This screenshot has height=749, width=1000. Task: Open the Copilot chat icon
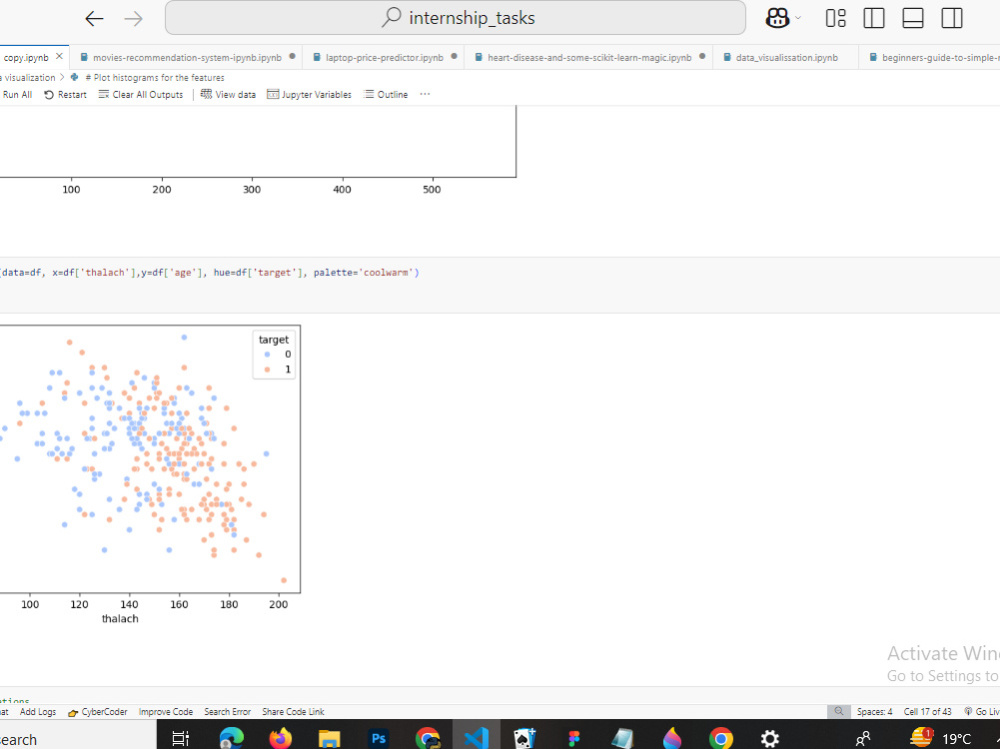point(777,18)
